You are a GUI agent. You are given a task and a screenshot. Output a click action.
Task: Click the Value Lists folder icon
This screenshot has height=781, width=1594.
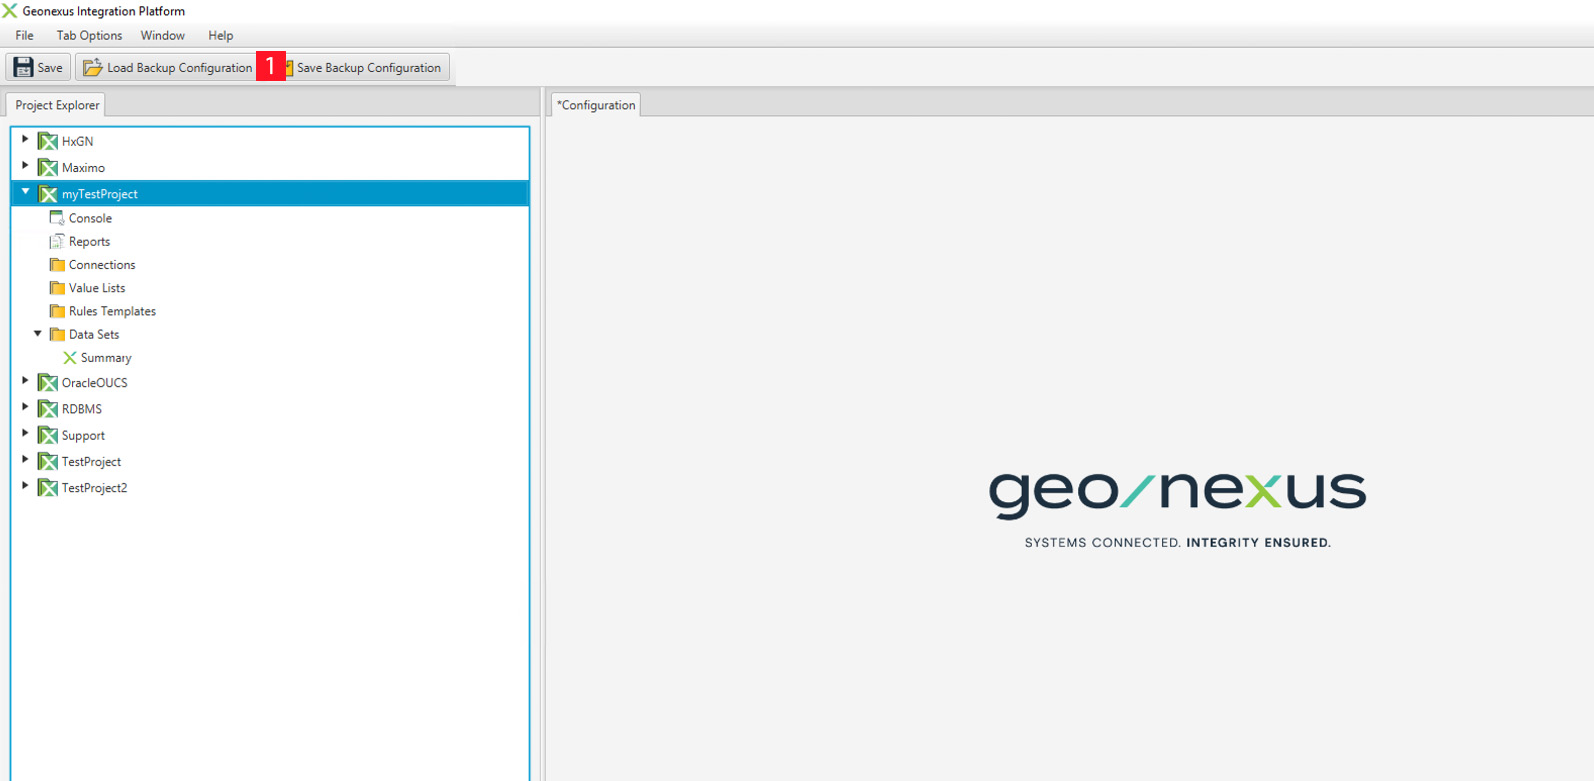[x=57, y=288]
